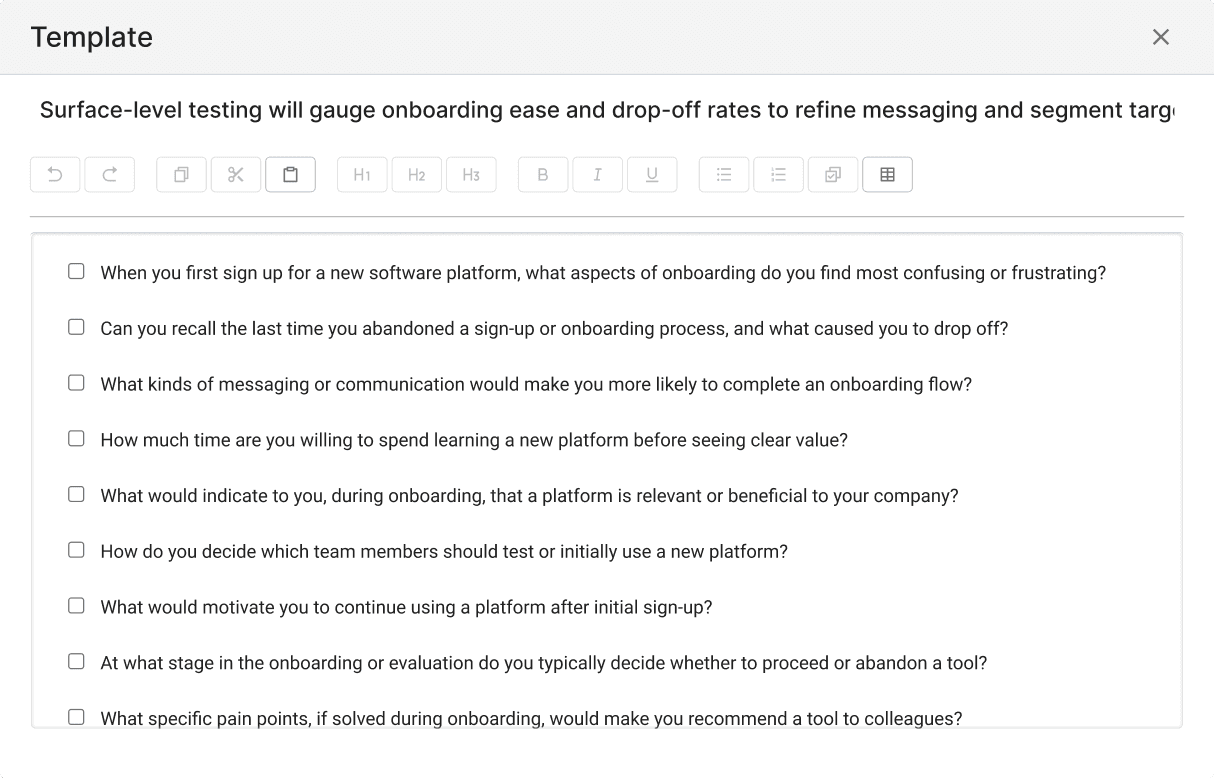The height and width of the screenshot is (779, 1214).
Task: Click the Cut scissors icon
Action: [236, 175]
